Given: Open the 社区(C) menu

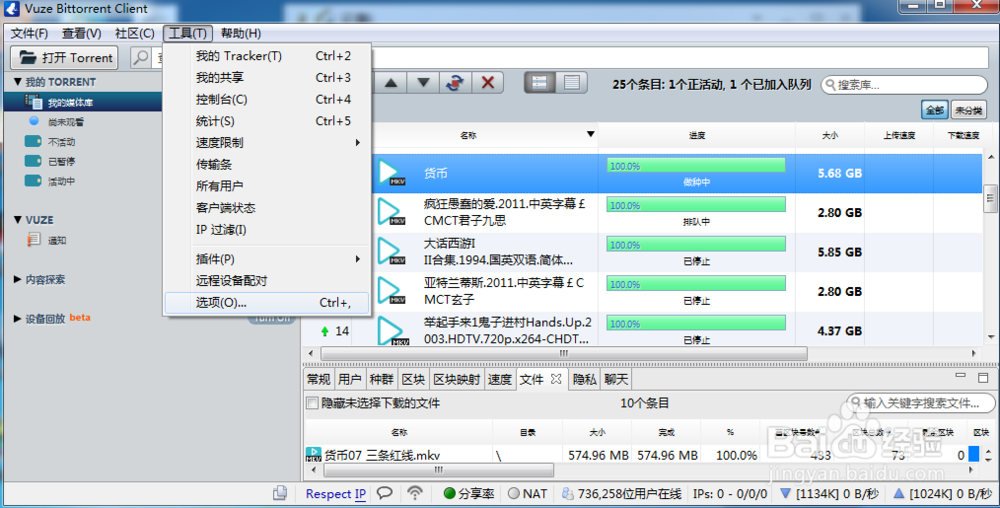Looking at the screenshot, I should pyautogui.click(x=134, y=33).
